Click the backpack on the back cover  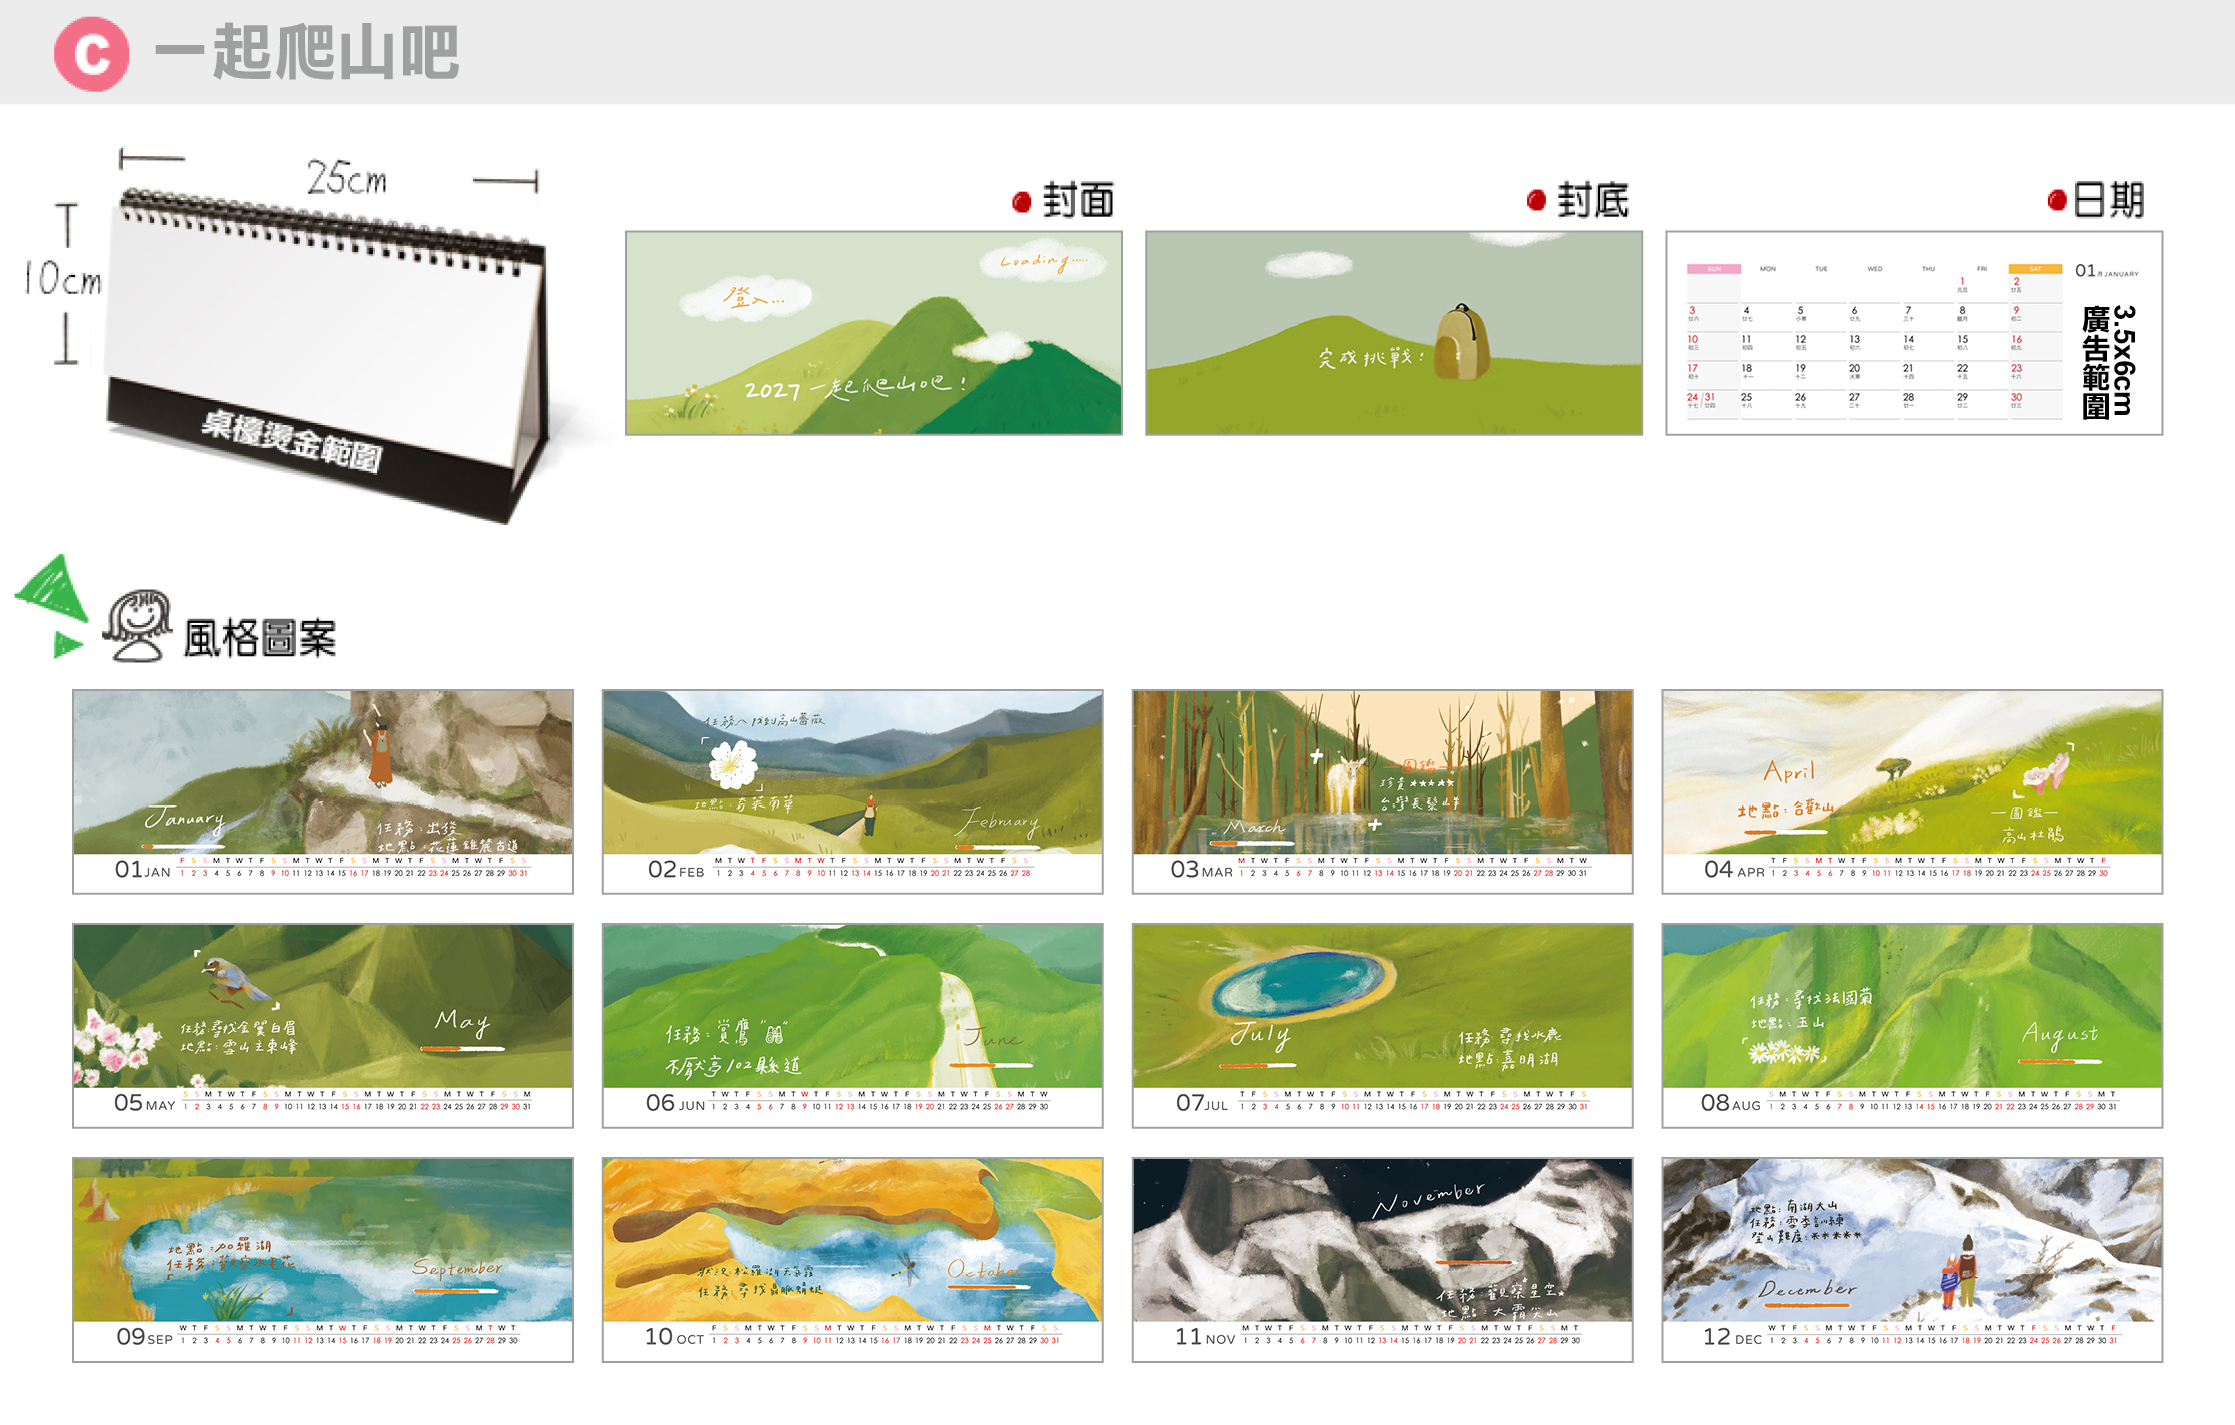[x=1461, y=343]
